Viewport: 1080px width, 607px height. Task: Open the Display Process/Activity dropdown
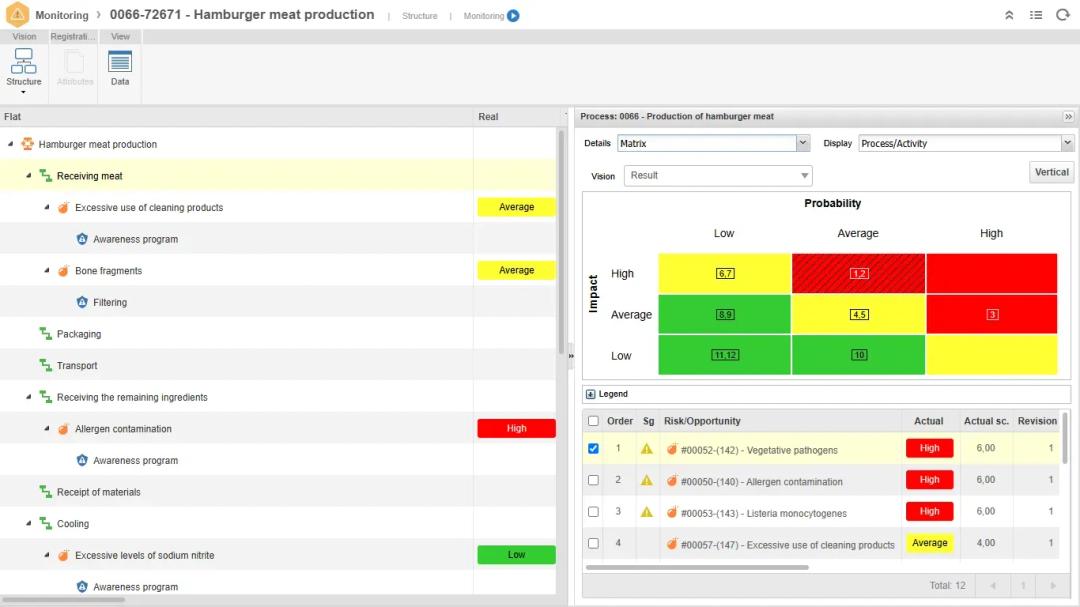point(1067,144)
